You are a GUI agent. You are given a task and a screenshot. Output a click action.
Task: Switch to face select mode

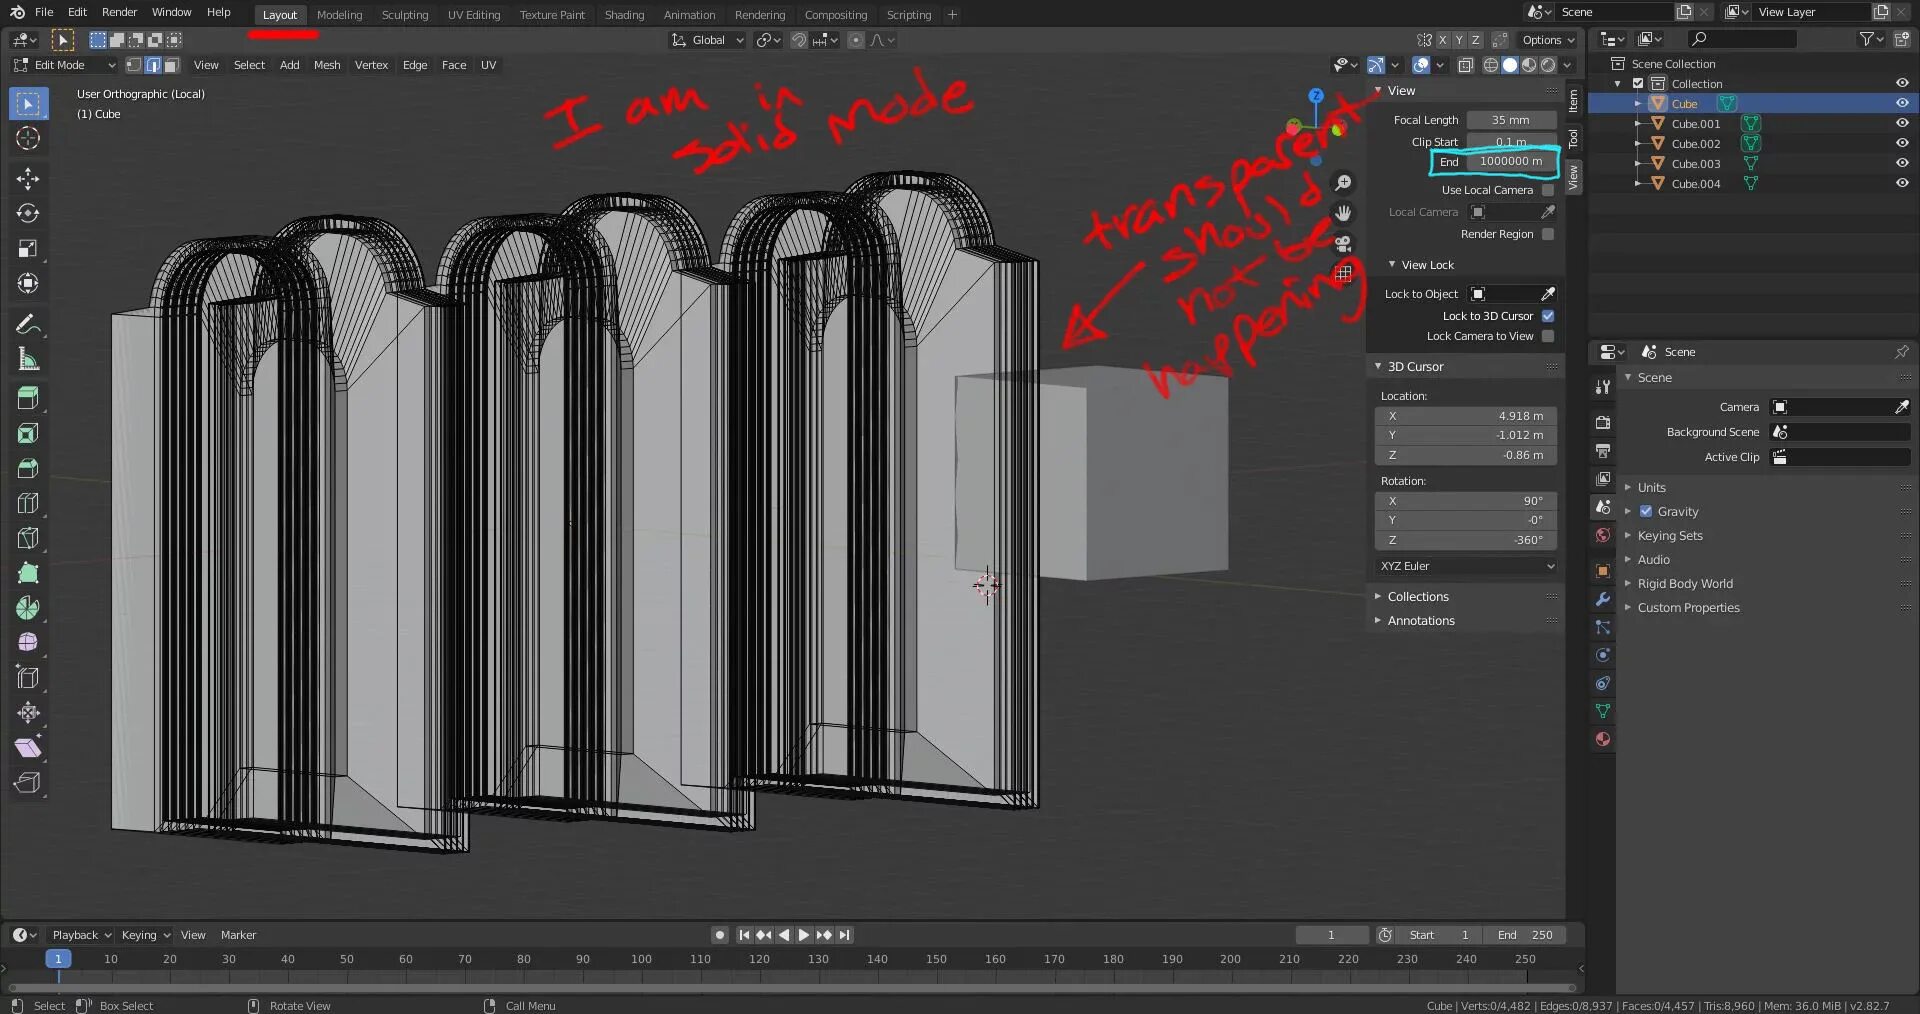pyautogui.click(x=172, y=65)
